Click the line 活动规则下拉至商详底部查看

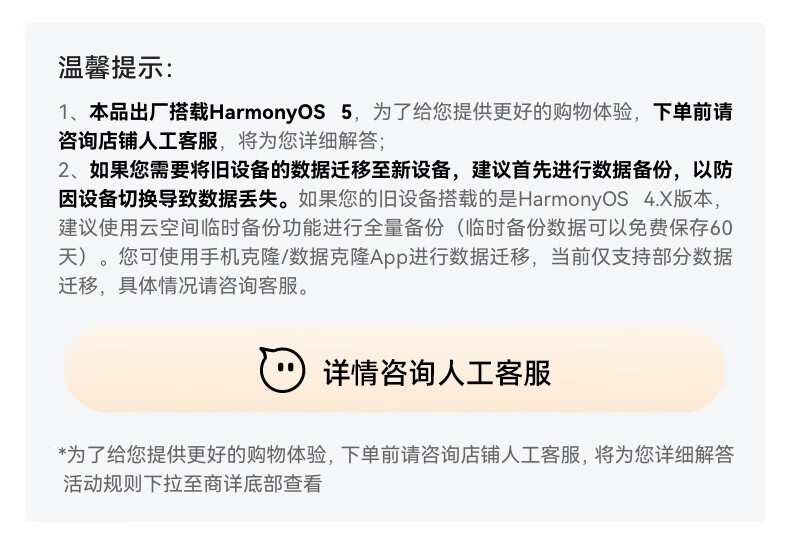[x=192, y=484]
